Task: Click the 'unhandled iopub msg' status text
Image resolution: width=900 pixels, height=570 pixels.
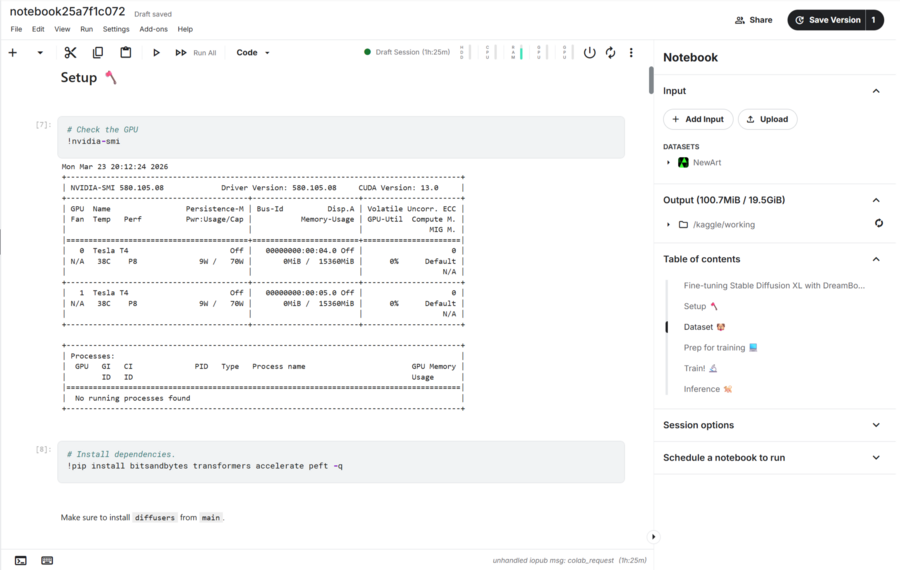Action: pyautogui.click(x=553, y=560)
